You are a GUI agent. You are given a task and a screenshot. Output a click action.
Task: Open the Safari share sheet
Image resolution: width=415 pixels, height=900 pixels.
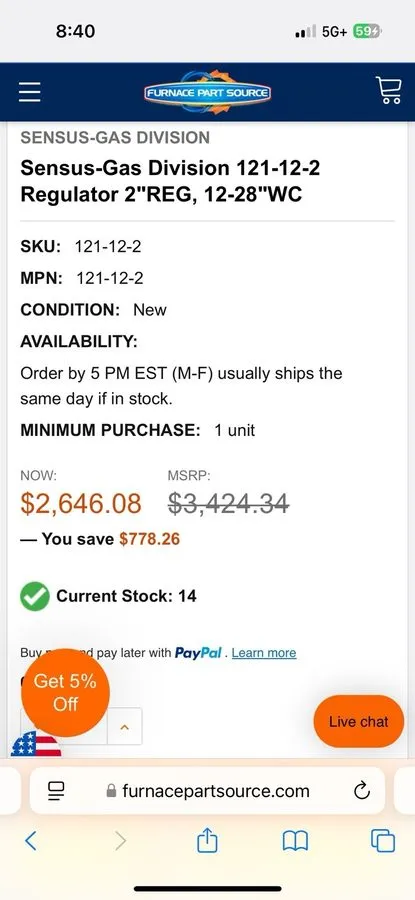point(207,841)
